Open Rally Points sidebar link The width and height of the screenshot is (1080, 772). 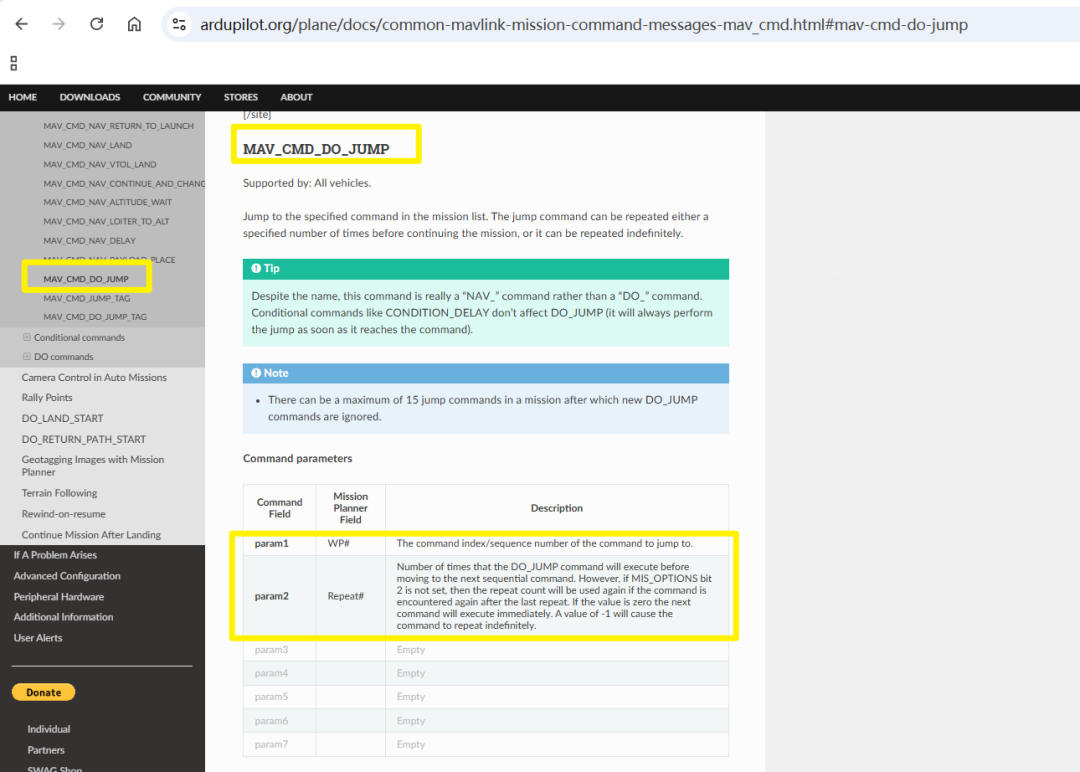click(47, 397)
